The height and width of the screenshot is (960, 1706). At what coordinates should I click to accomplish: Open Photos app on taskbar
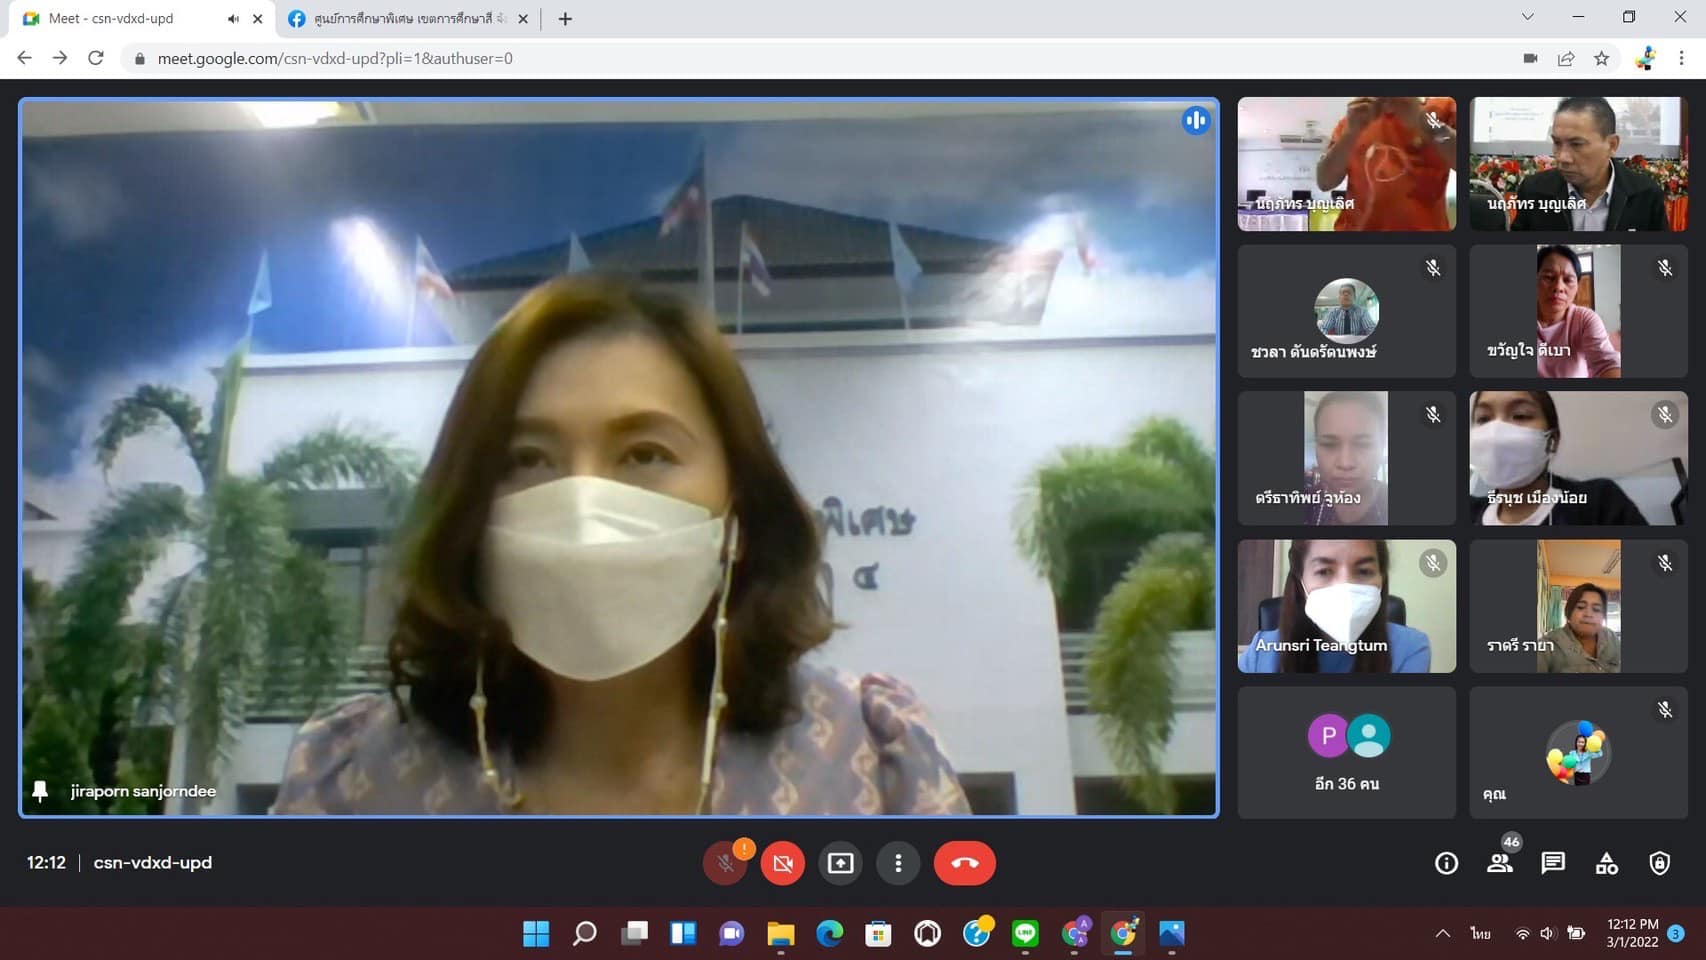point(1172,933)
